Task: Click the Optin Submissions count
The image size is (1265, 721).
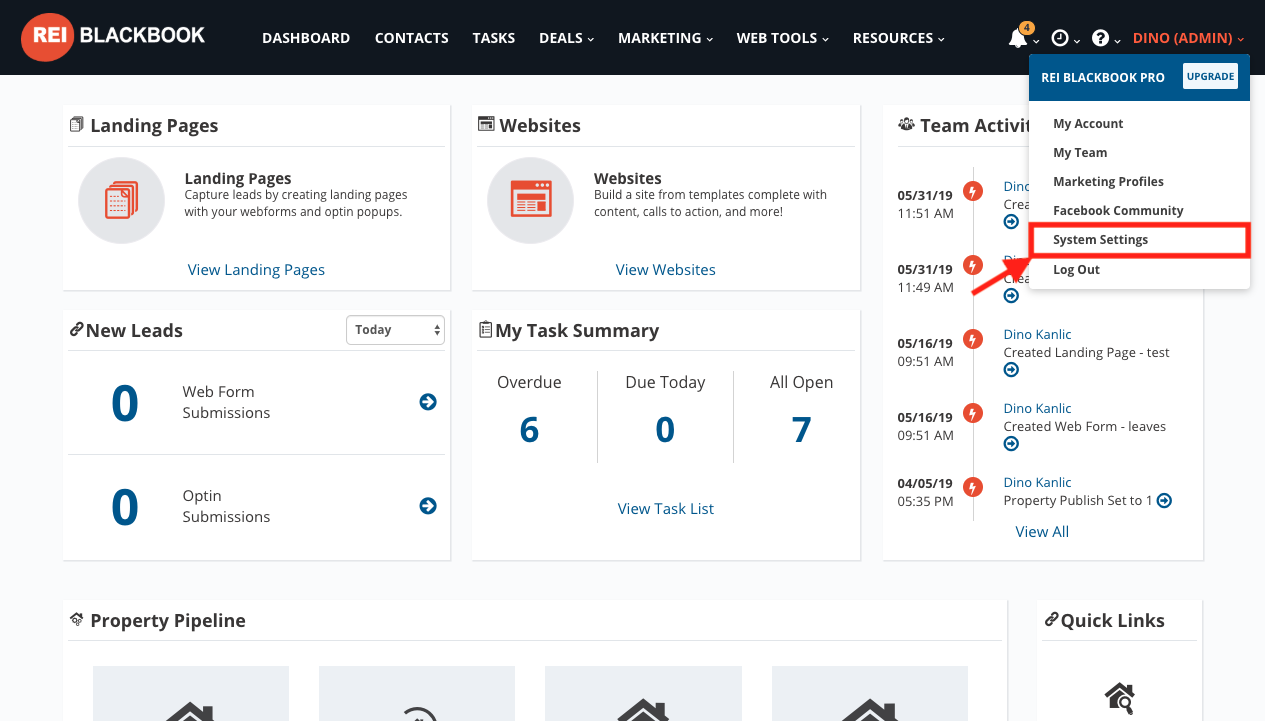Action: click(125, 507)
